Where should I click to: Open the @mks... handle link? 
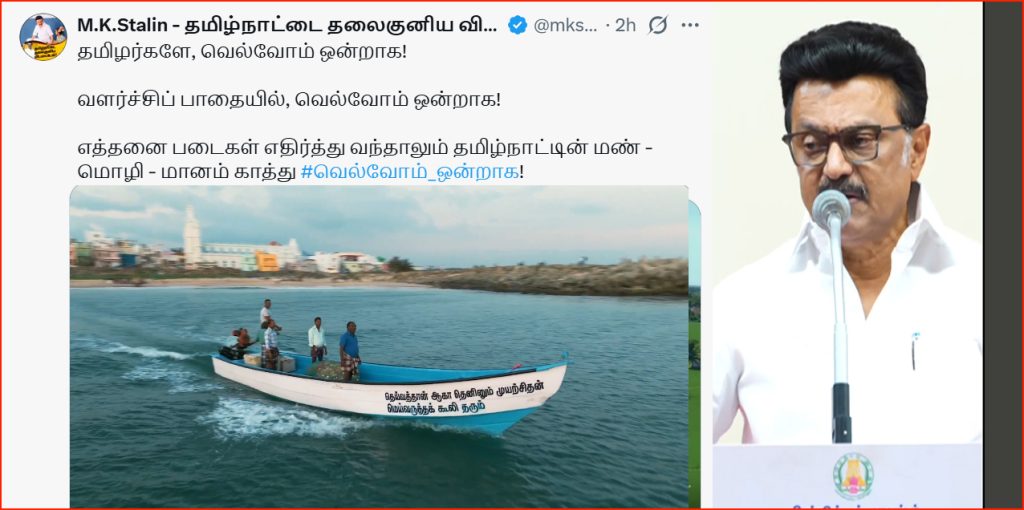[x=565, y=25]
